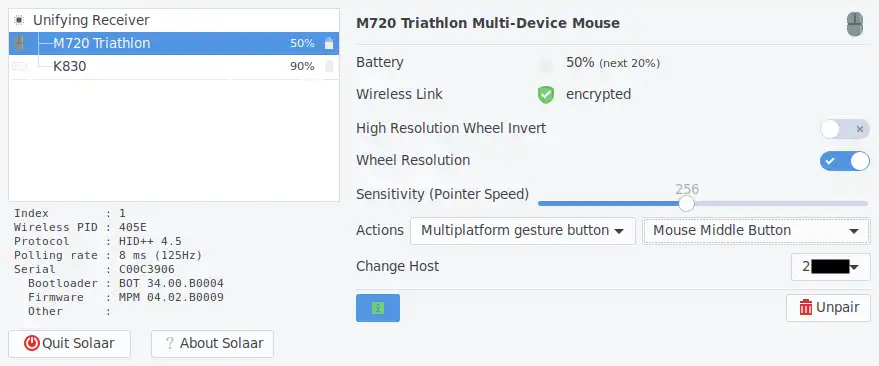
Task: Click the mouse icon beside M720 Triathlon
Action: coord(19,43)
